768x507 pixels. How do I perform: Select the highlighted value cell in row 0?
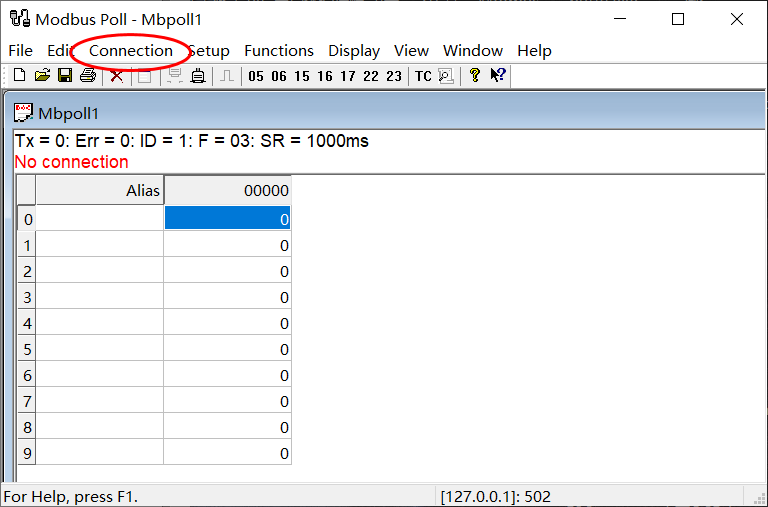pos(227,219)
